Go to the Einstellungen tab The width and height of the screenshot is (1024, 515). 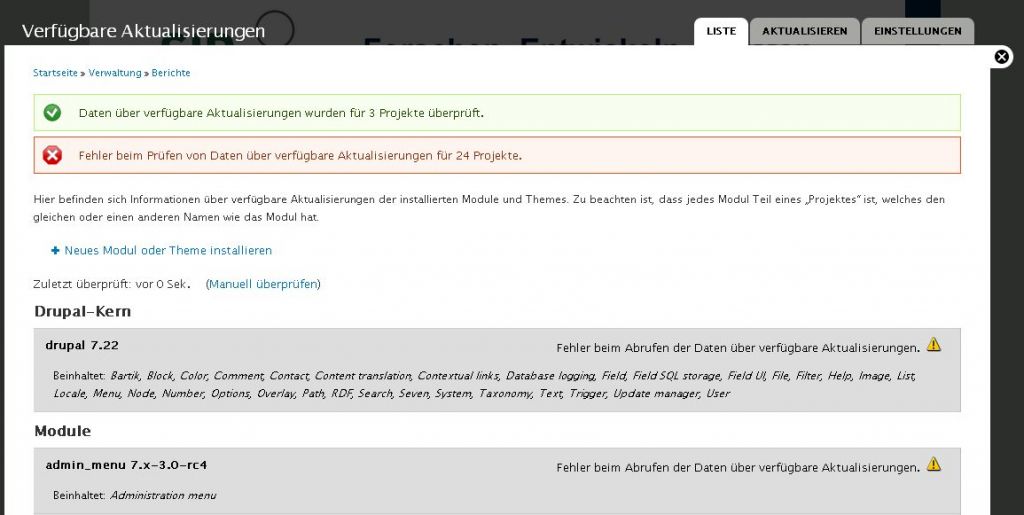917,31
